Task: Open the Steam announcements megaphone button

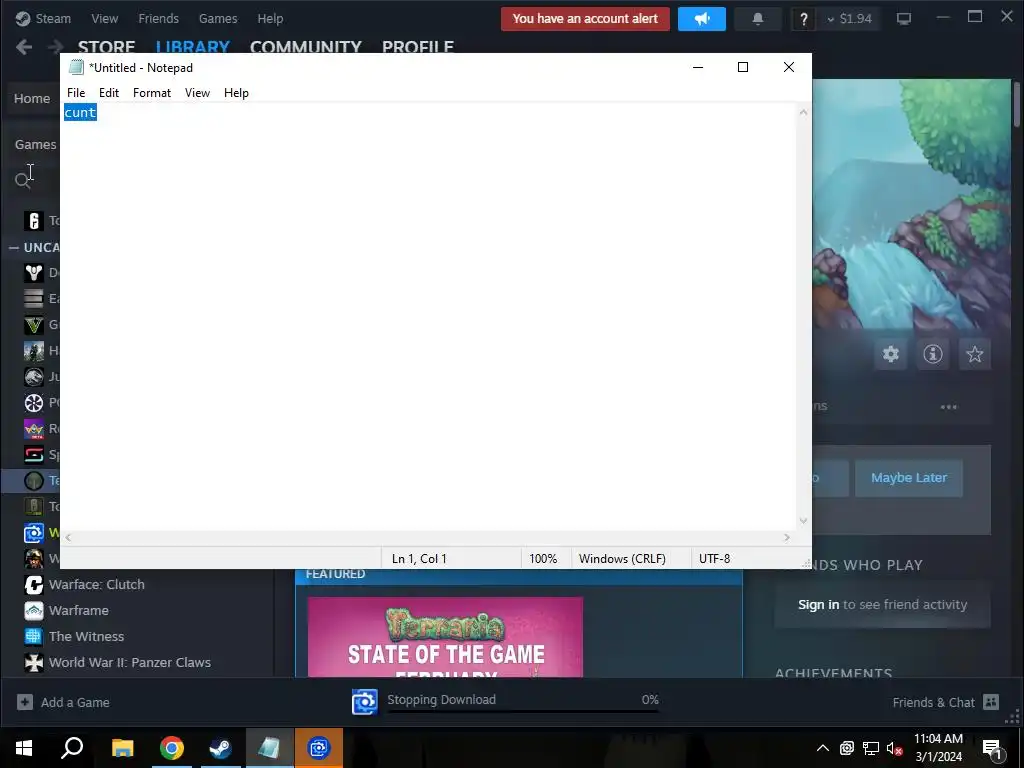Action: point(701,19)
